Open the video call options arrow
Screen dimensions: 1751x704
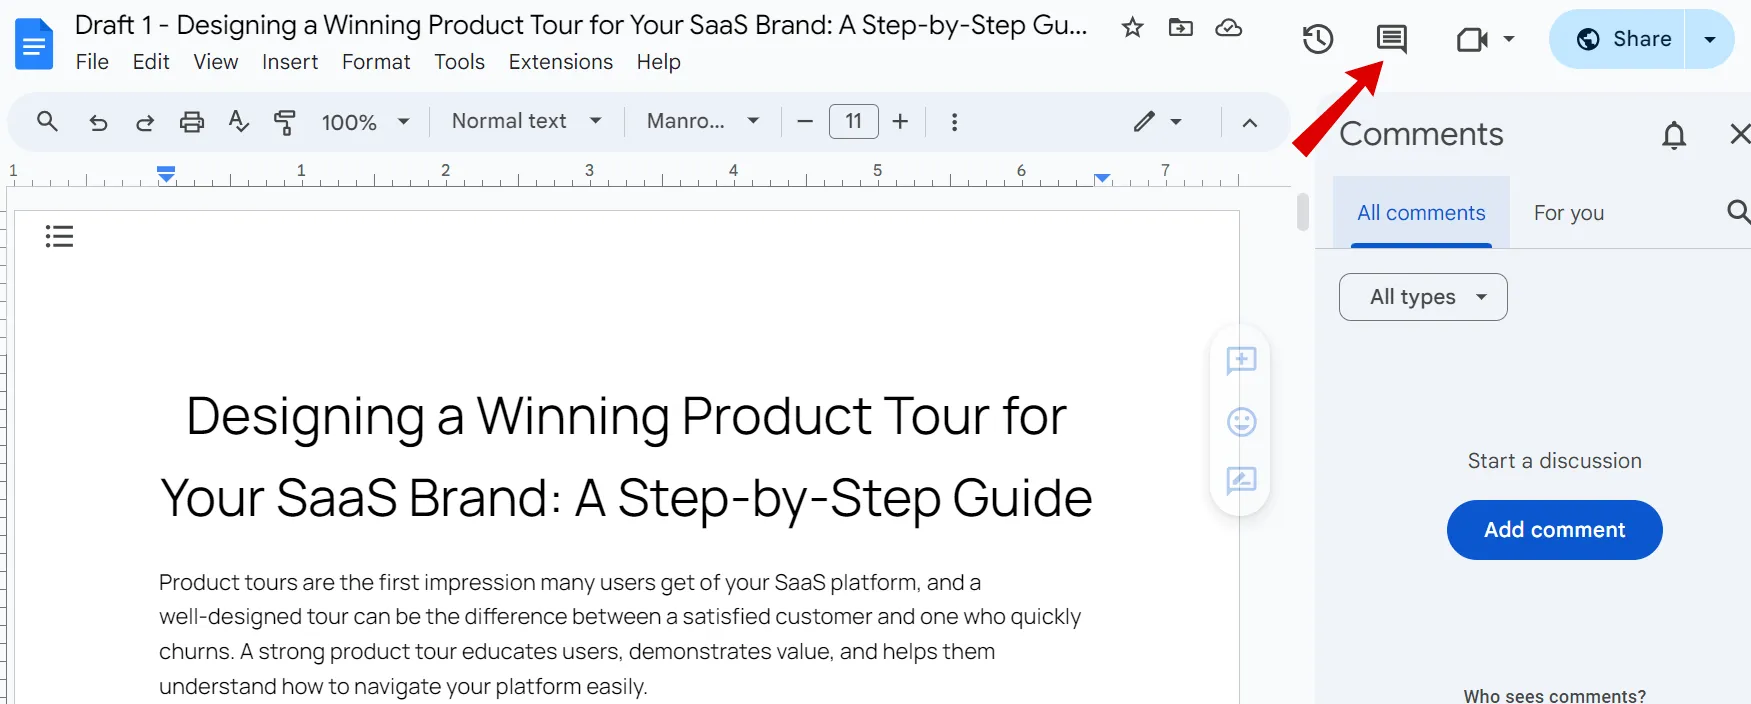point(1509,39)
